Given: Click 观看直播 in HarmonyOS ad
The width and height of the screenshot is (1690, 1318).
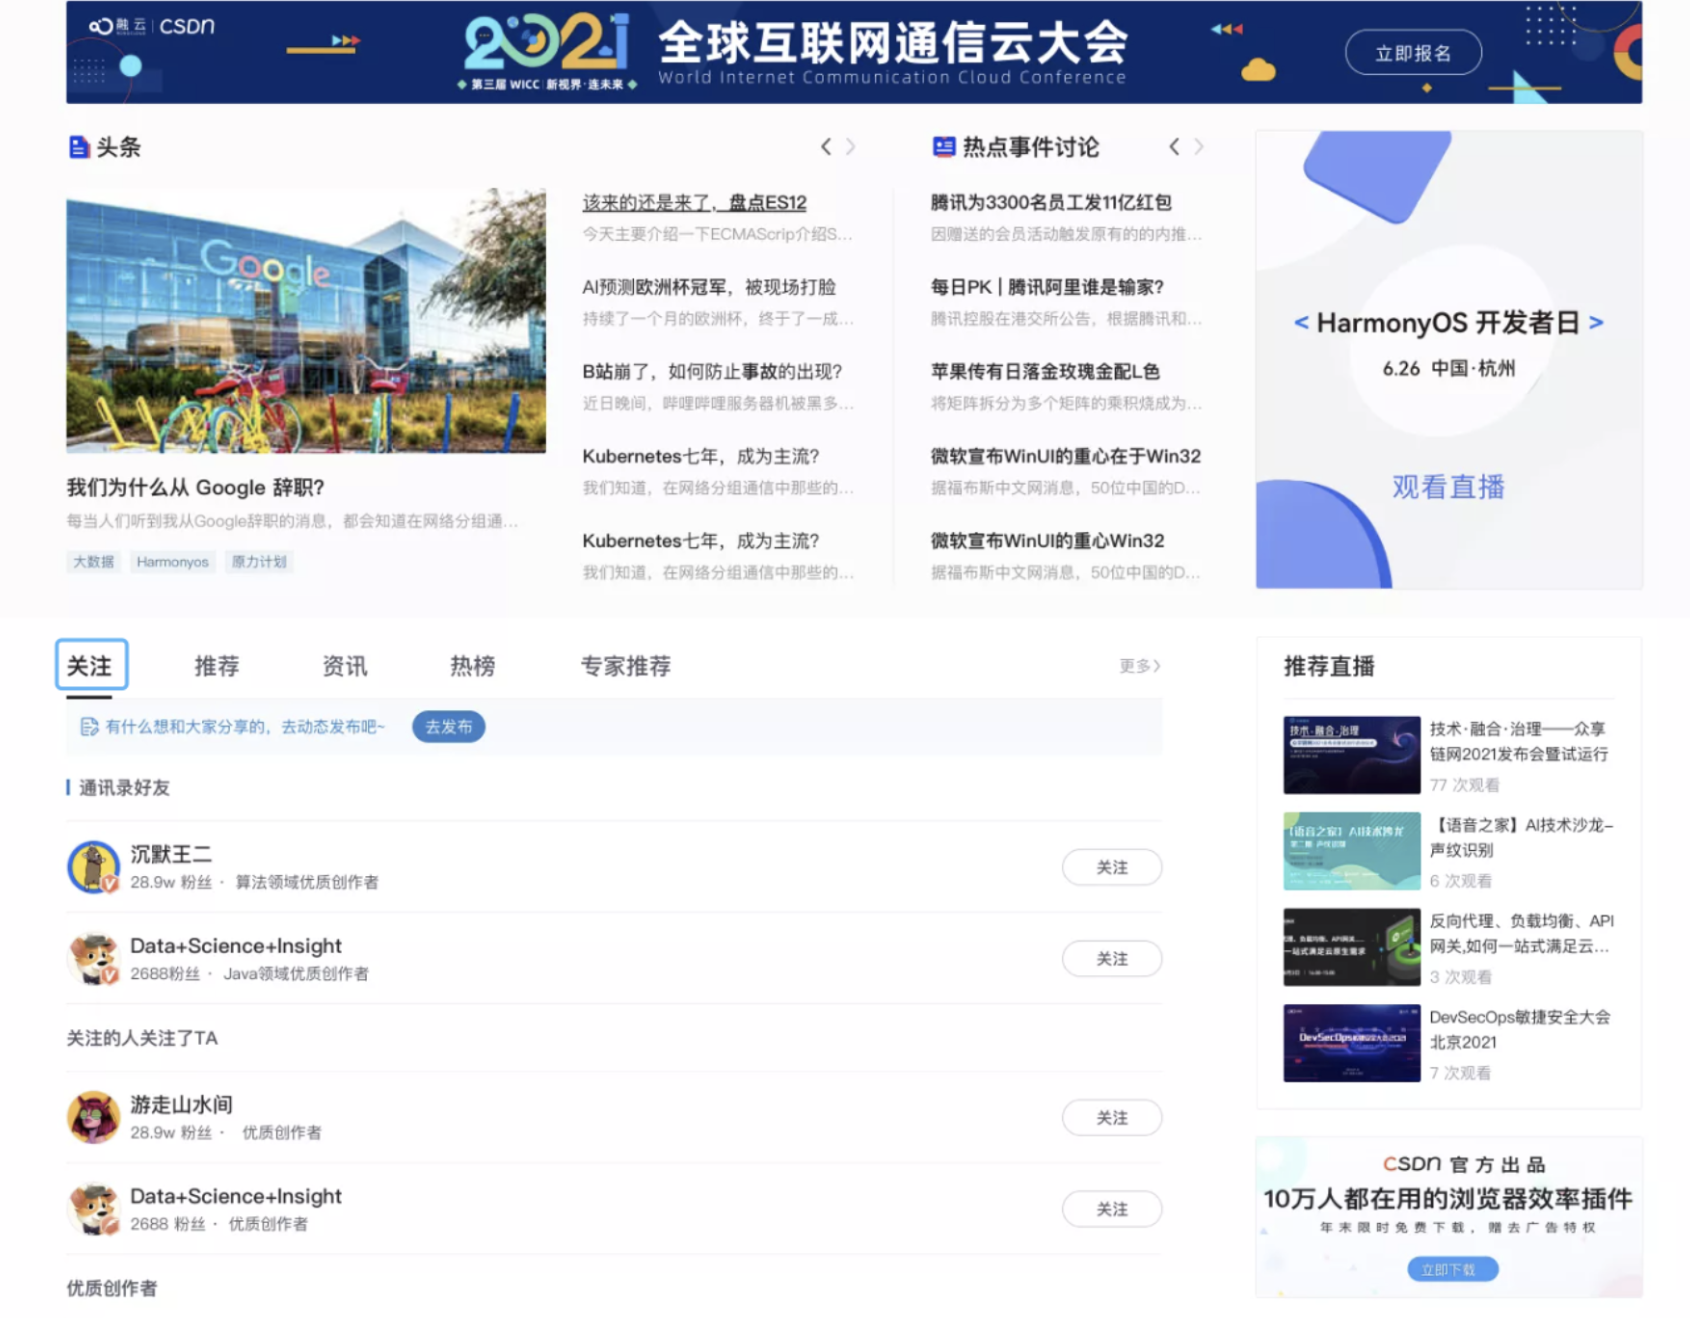Looking at the screenshot, I should point(1448,487).
